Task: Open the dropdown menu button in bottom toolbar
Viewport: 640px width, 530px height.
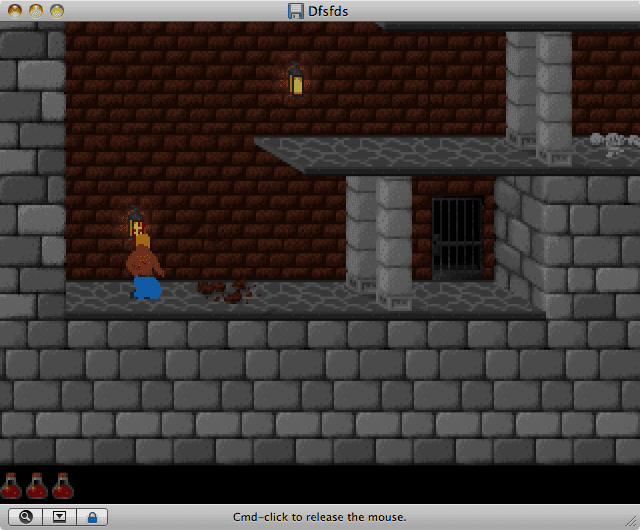Action: click(59, 517)
